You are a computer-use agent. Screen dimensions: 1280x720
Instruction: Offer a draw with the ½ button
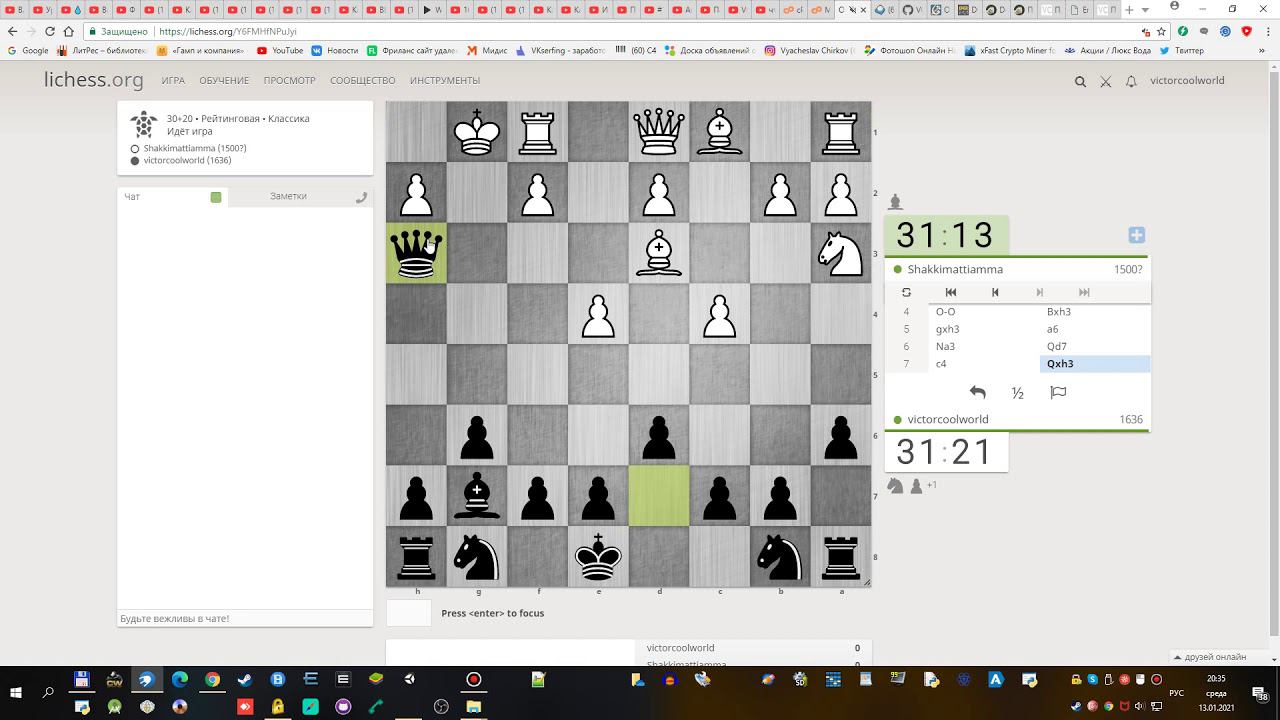(x=1018, y=393)
